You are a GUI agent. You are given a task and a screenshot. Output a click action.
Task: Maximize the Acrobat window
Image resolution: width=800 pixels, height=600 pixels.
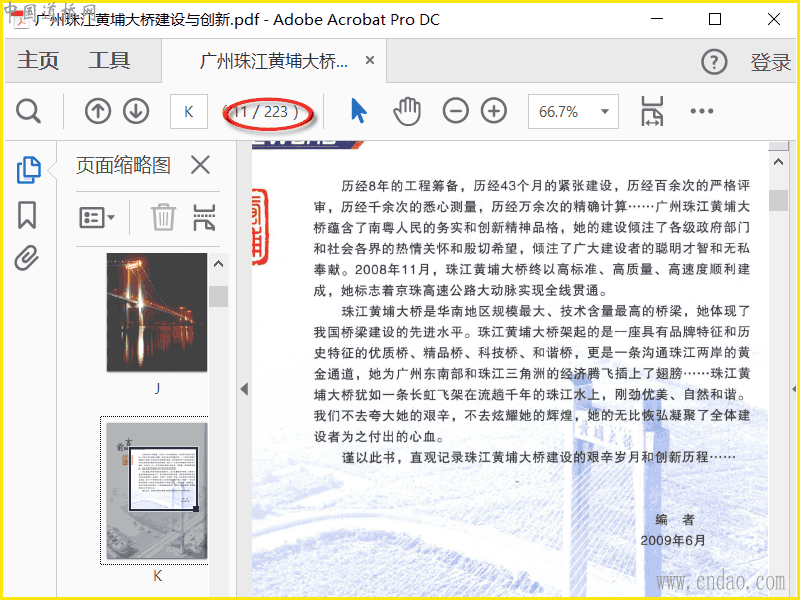[x=715, y=19]
